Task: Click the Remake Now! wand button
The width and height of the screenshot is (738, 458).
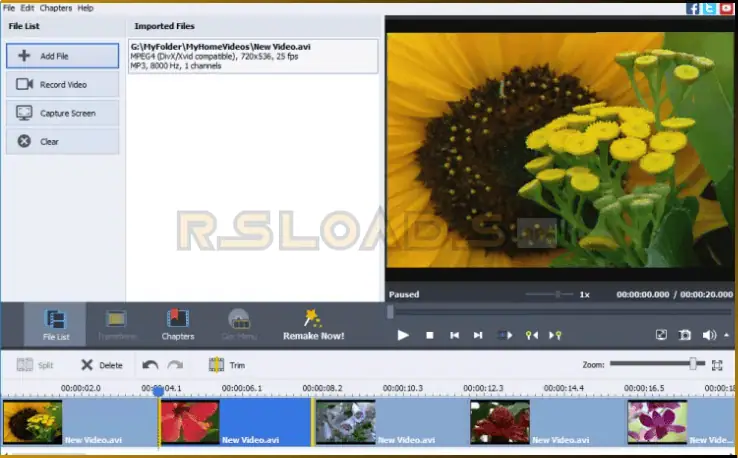Action: point(314,324)
